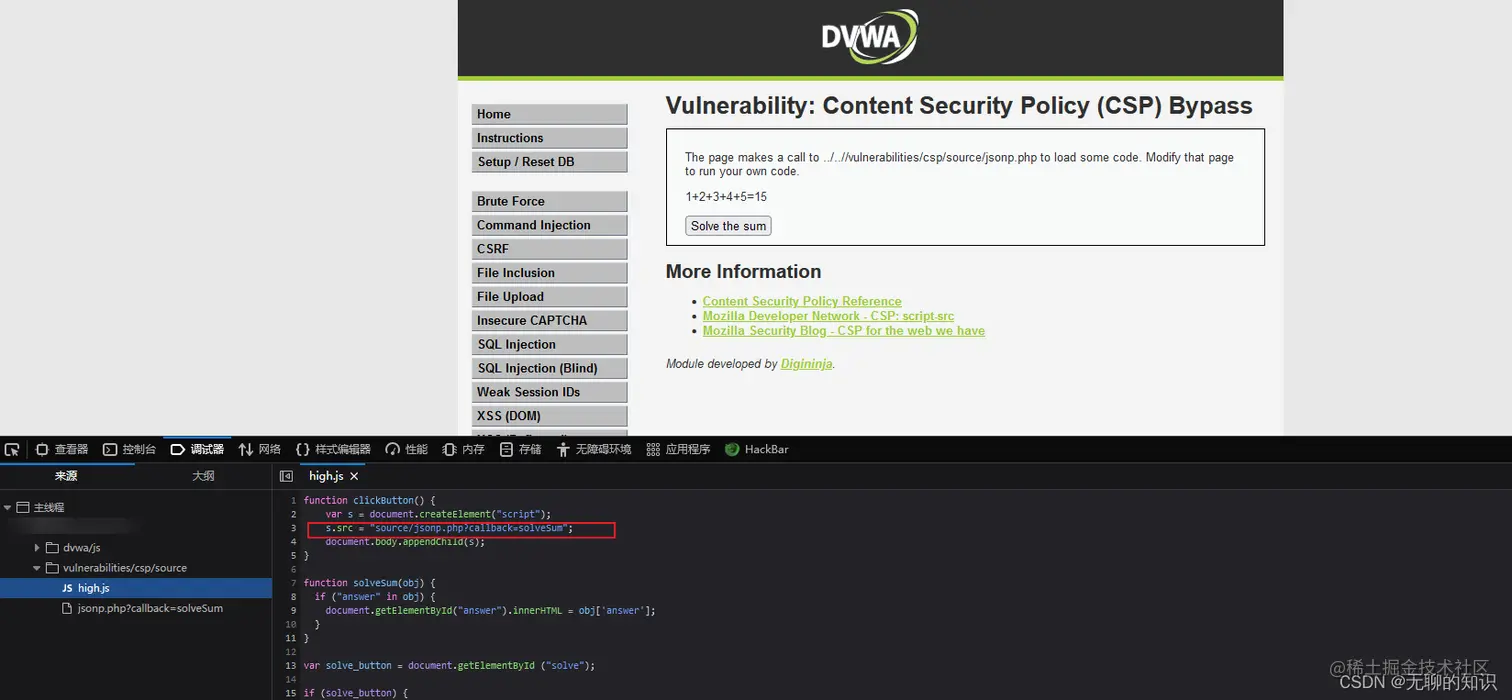This screenshot has height=700, width=1512.
Task: Select the high.js editor tab
Action: (x=326, y=477)
